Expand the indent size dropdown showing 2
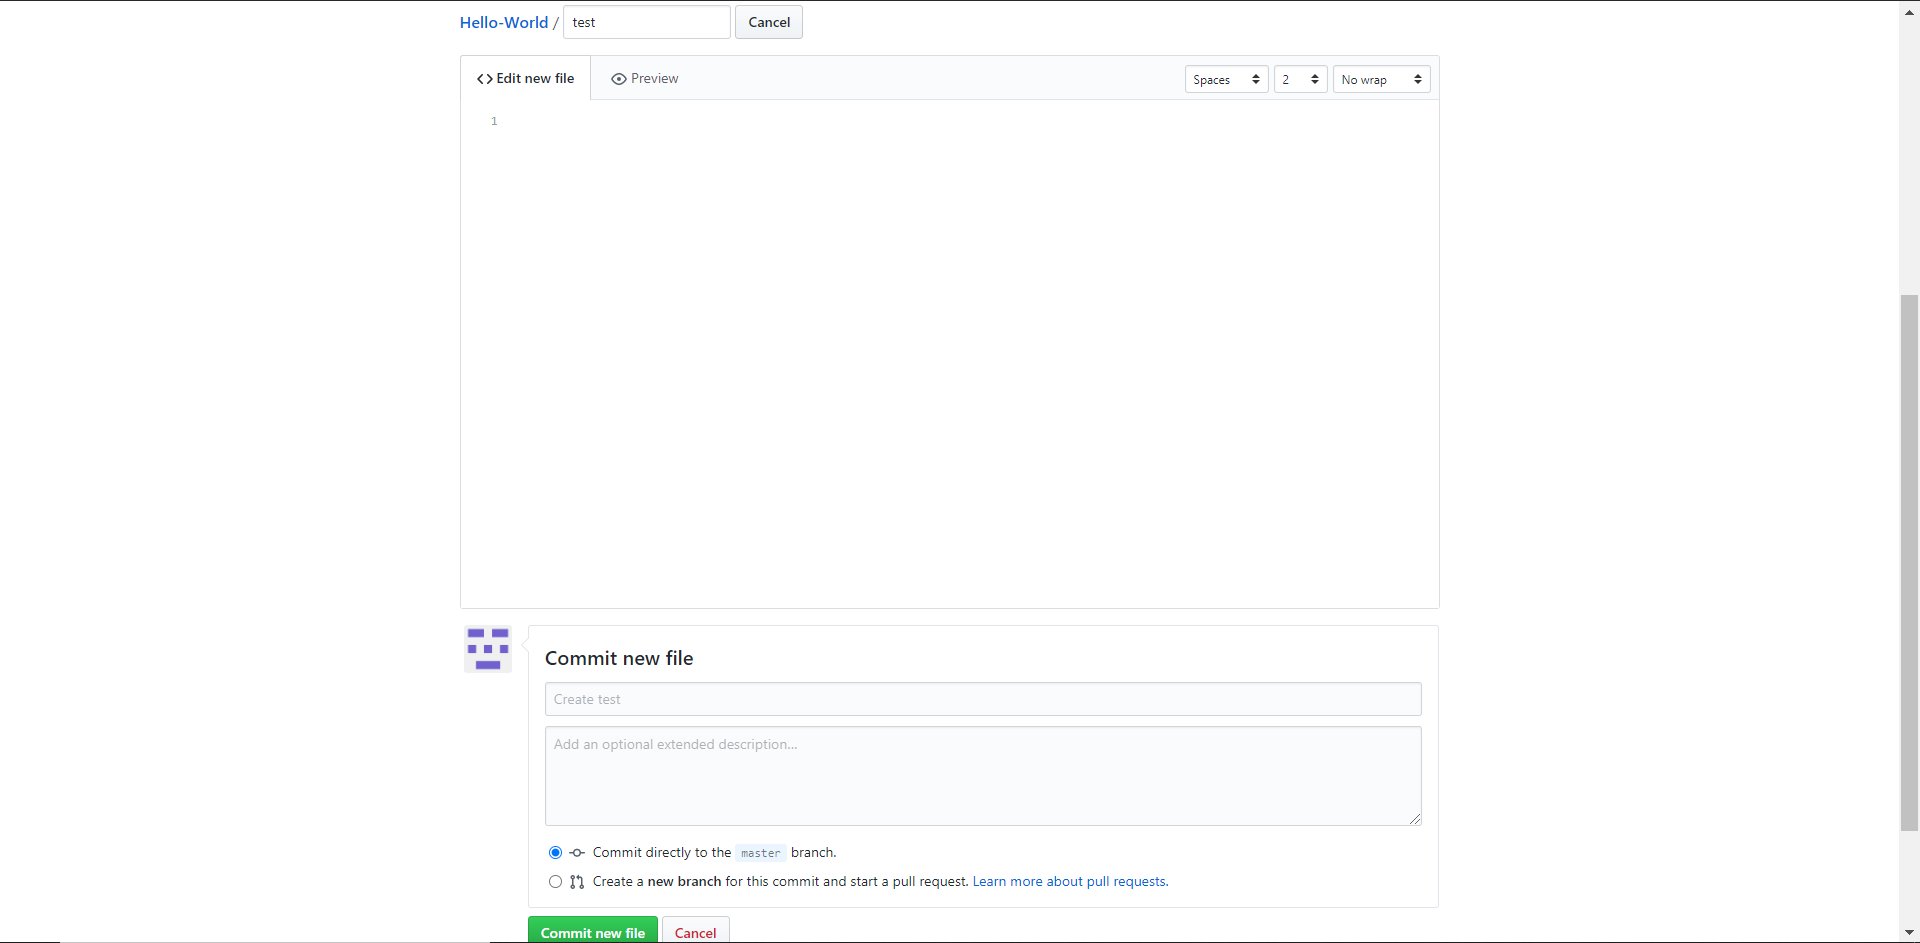This screenshot has height=943, width=1920. tap(1300, 80)
